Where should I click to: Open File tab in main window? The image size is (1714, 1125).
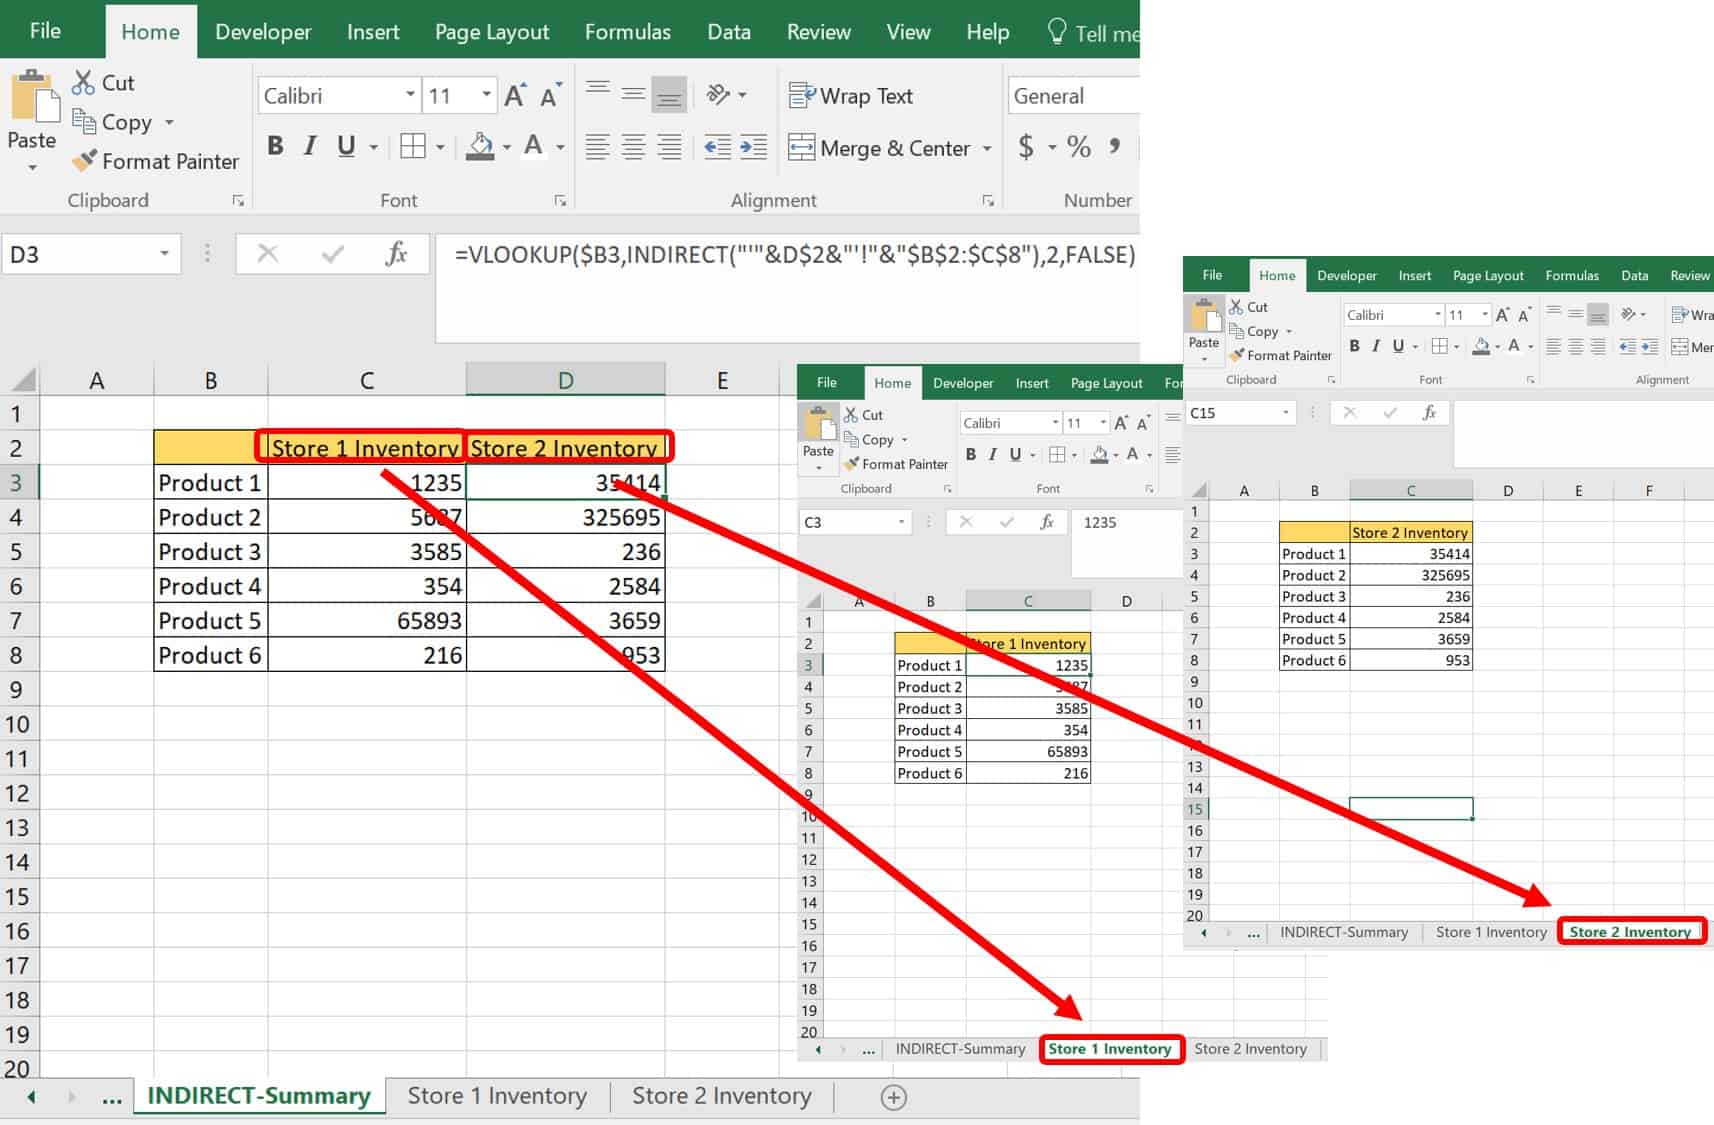click(45, 31)
